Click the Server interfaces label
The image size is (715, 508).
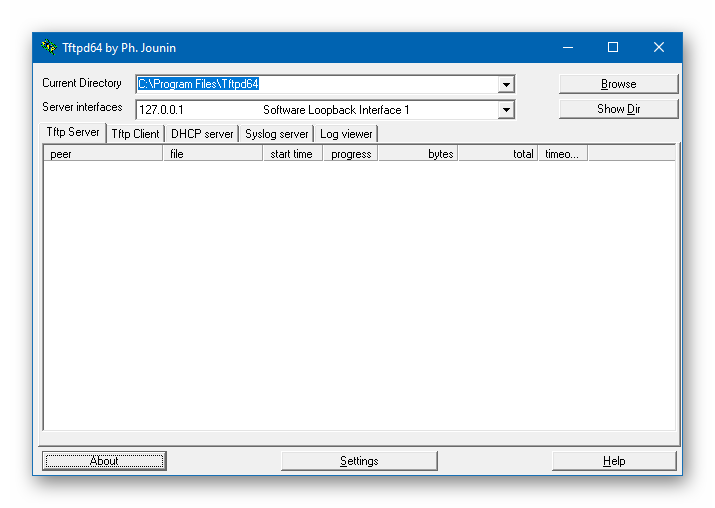tap(82, 107)
